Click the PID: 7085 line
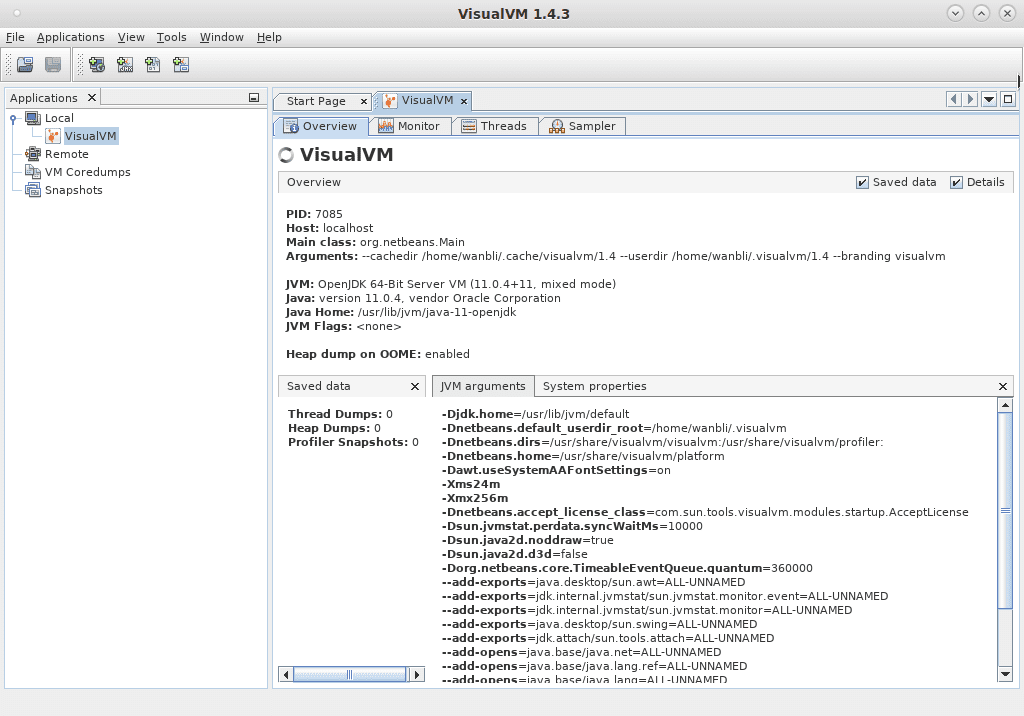 (x=314, y=214)
